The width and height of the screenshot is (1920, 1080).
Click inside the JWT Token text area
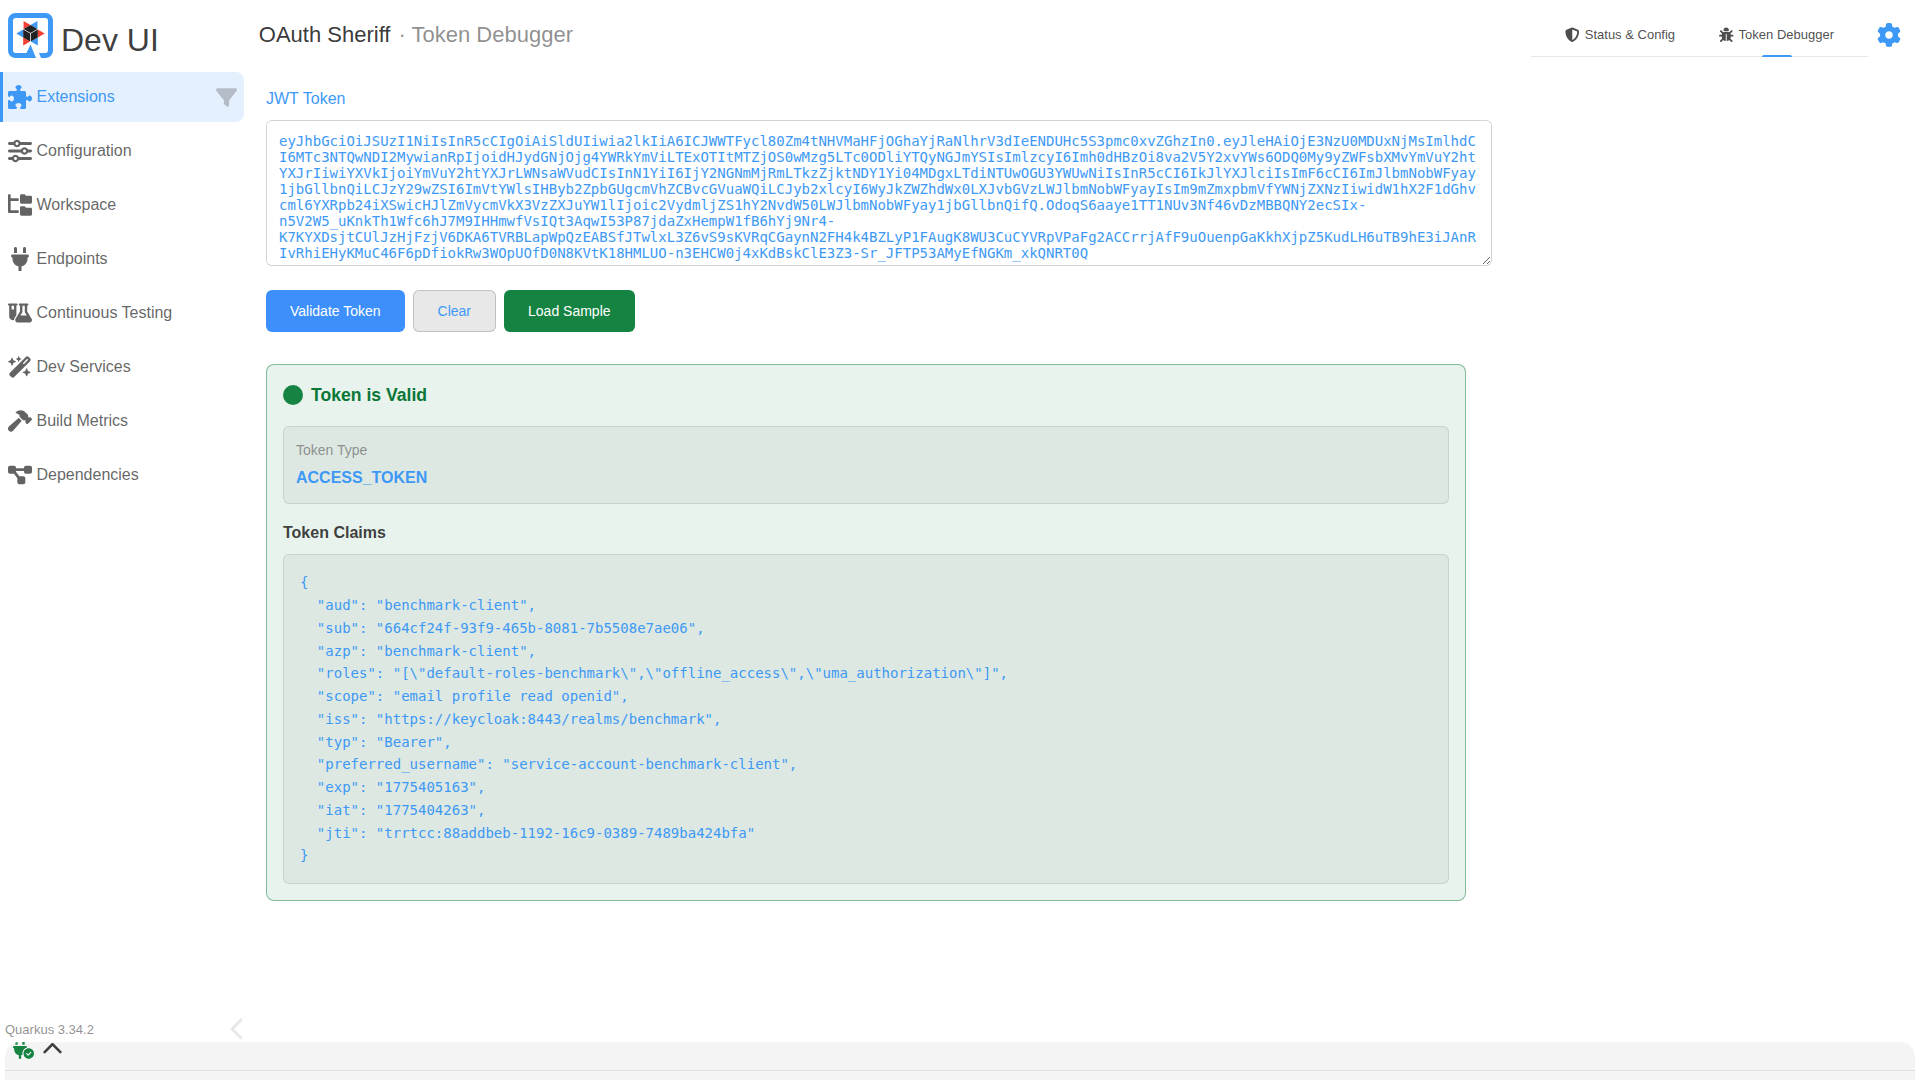point(878,193)
